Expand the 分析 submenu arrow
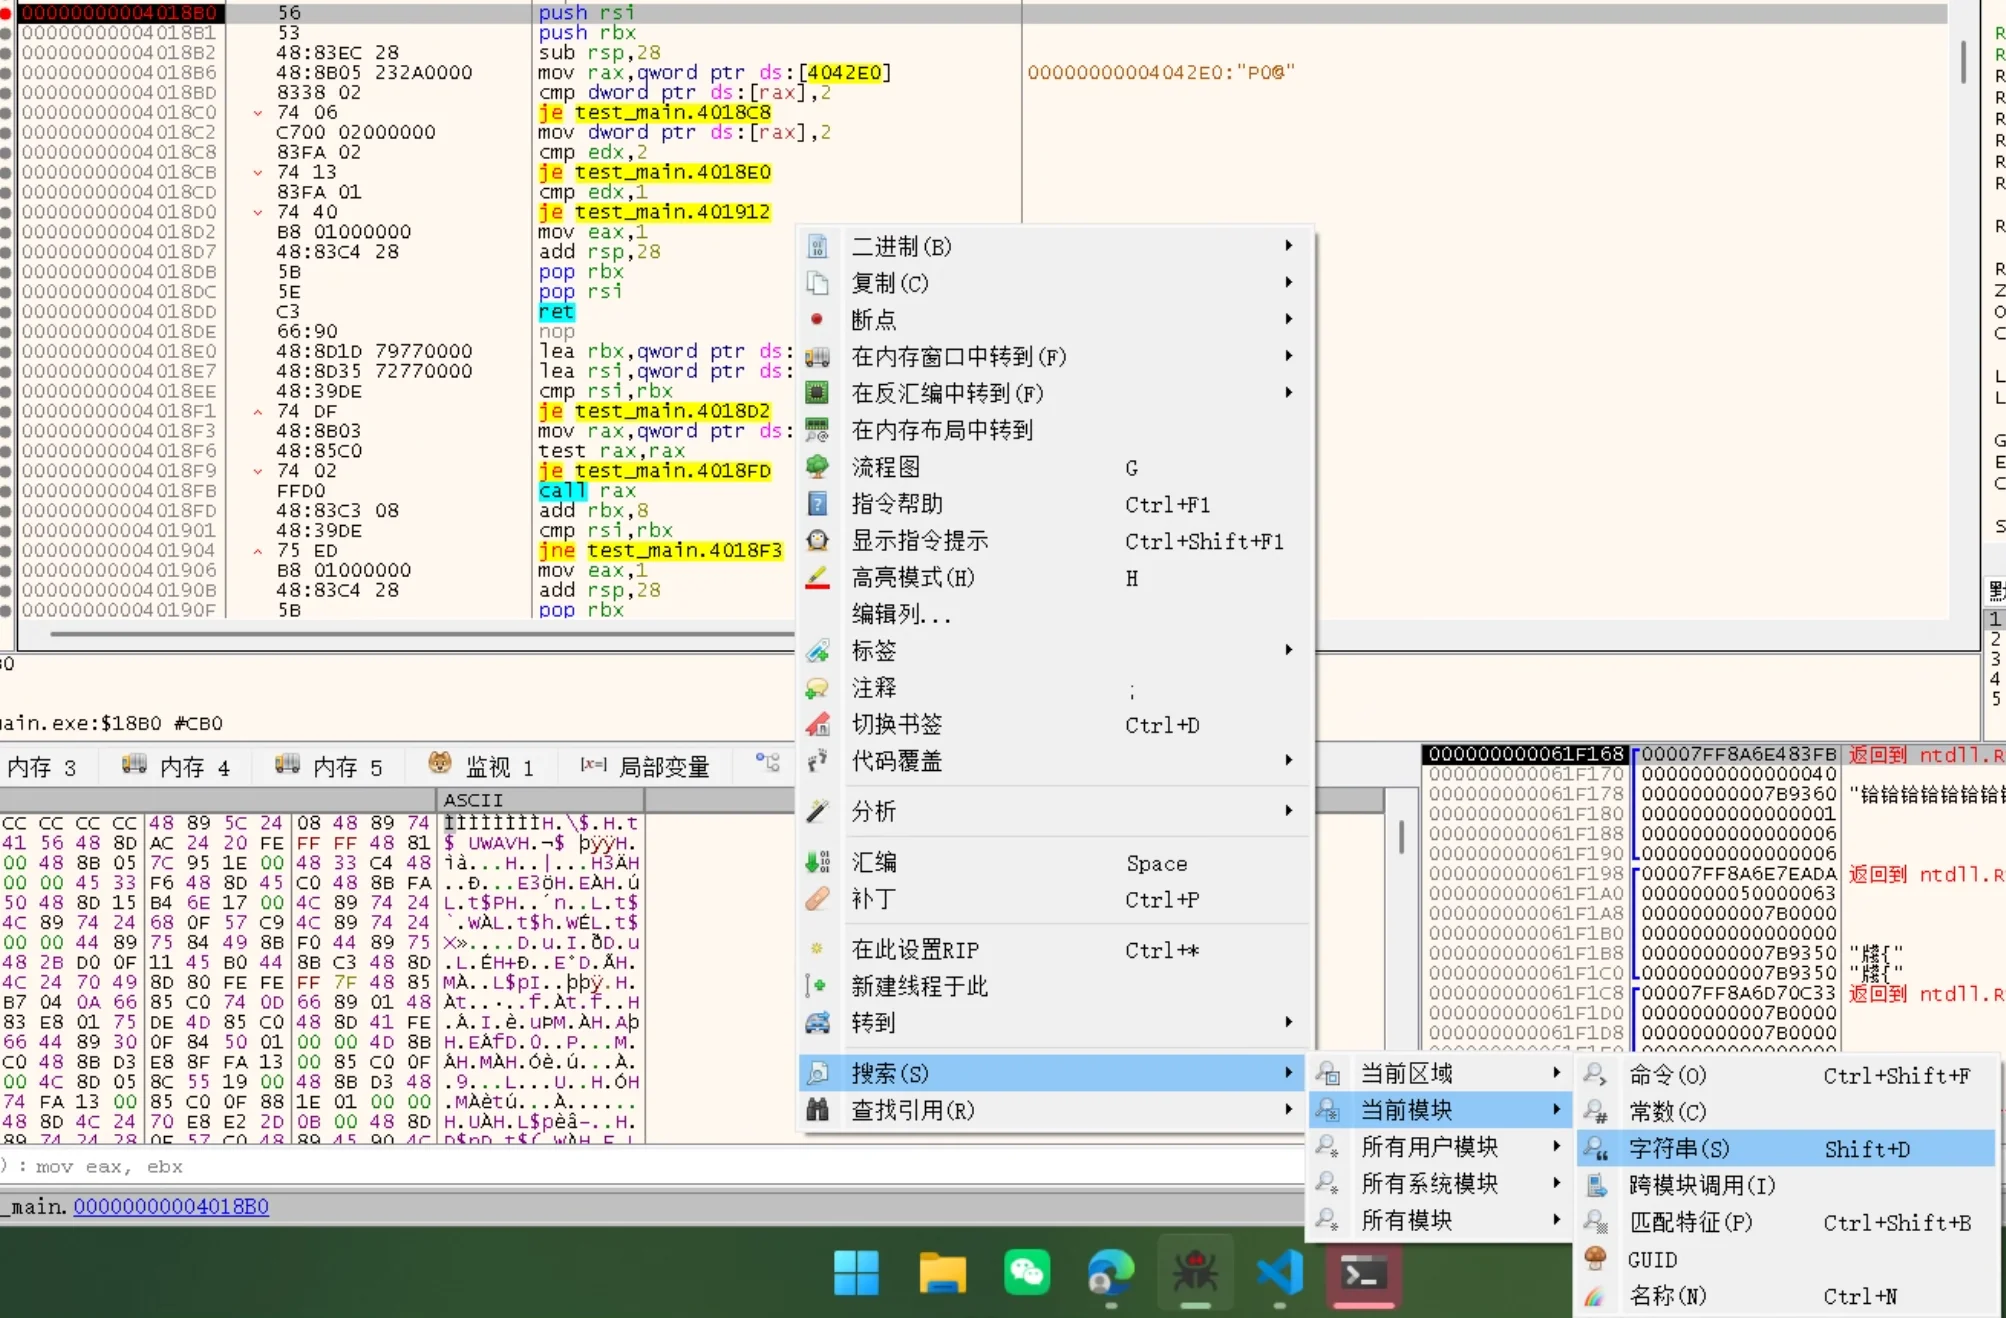Image resolution: width=2006 pixels, height=1318 pixels. (x=1288, y=811)
